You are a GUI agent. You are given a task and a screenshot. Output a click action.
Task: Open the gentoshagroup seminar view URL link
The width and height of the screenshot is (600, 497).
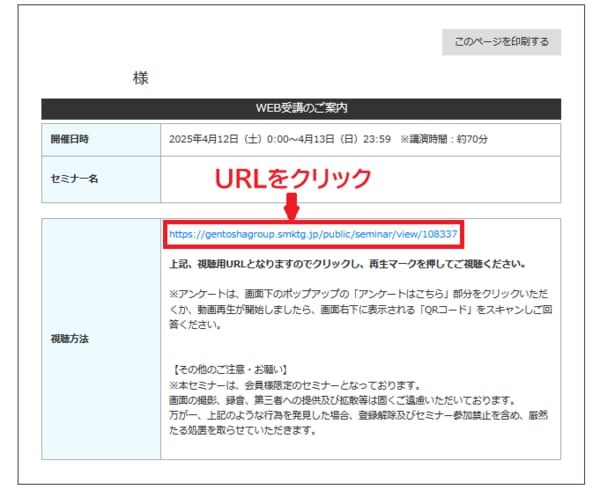click(x=313, y=235)
